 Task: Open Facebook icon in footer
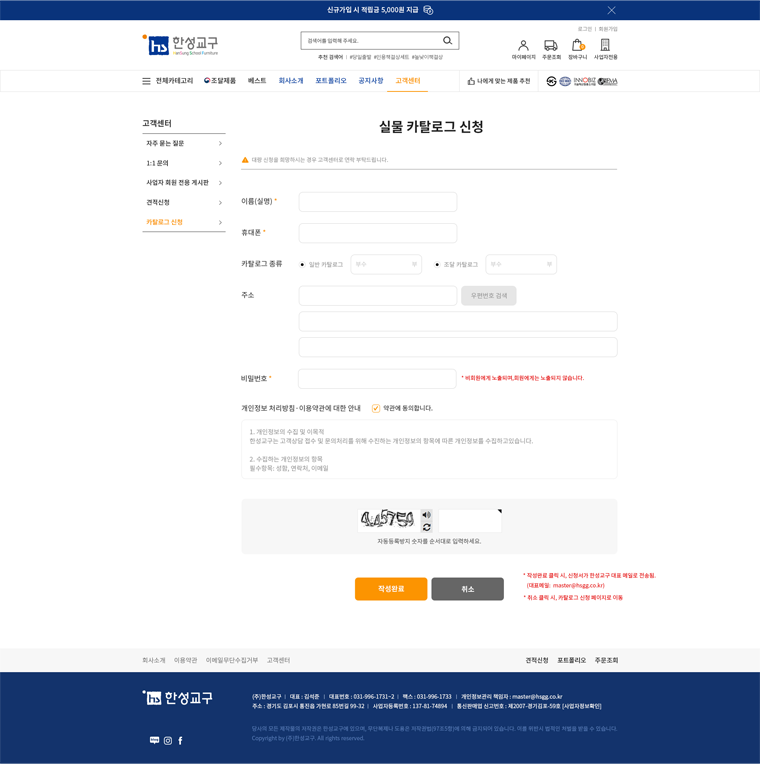coord(180,741)
